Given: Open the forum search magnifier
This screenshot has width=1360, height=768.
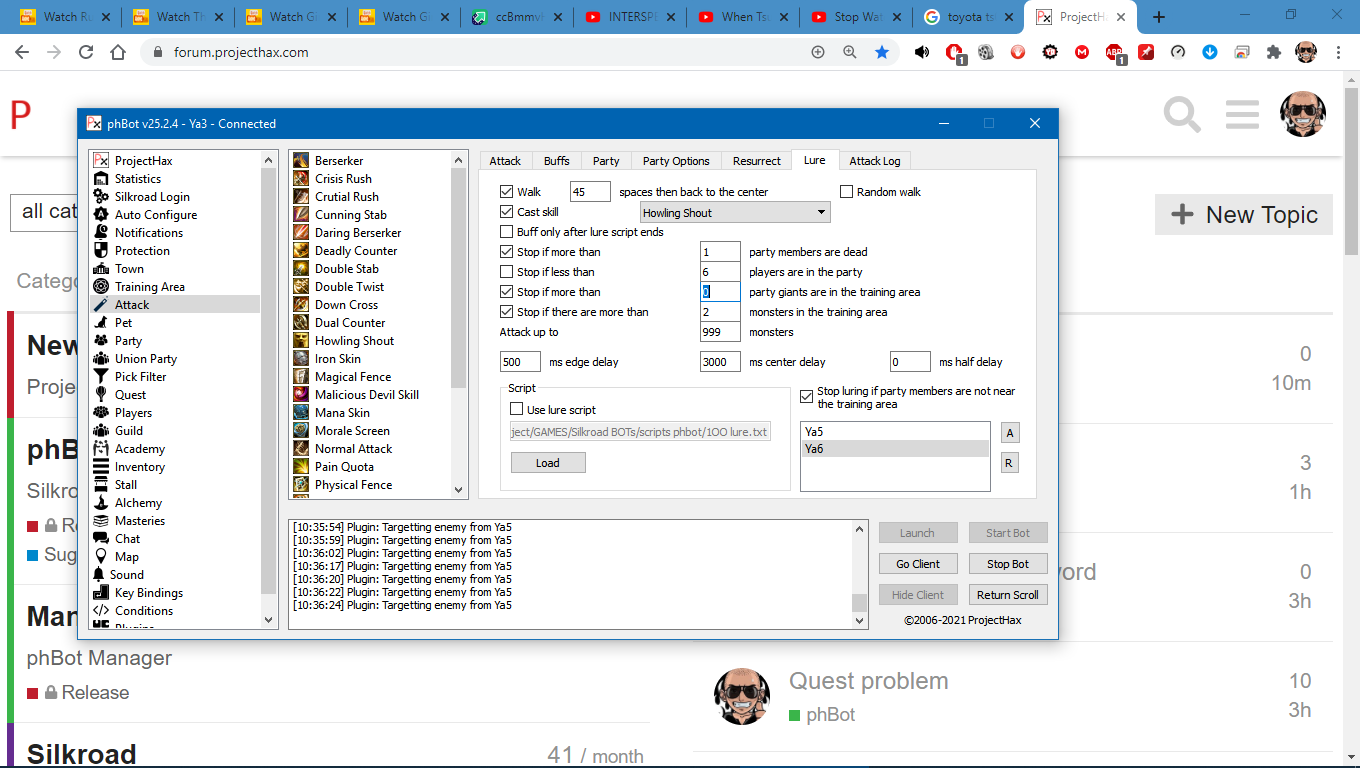Looking at the screenshot, I should (x=1182, y=115).
